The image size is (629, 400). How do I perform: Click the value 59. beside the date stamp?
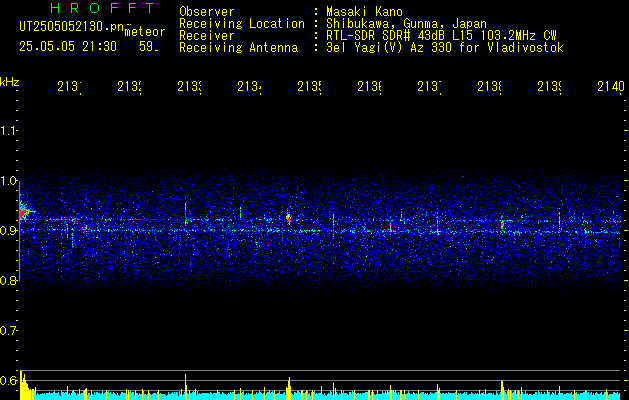(x=149, y=47)
